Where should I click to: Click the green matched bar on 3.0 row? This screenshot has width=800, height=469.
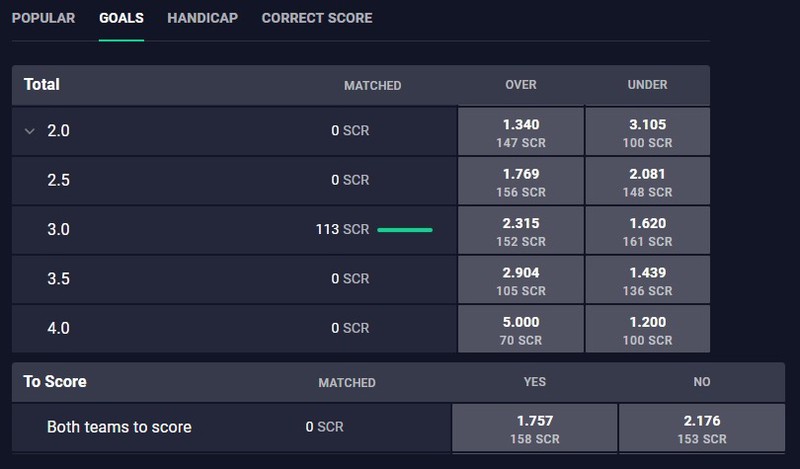pyautogui.click(x=405, y=230)
